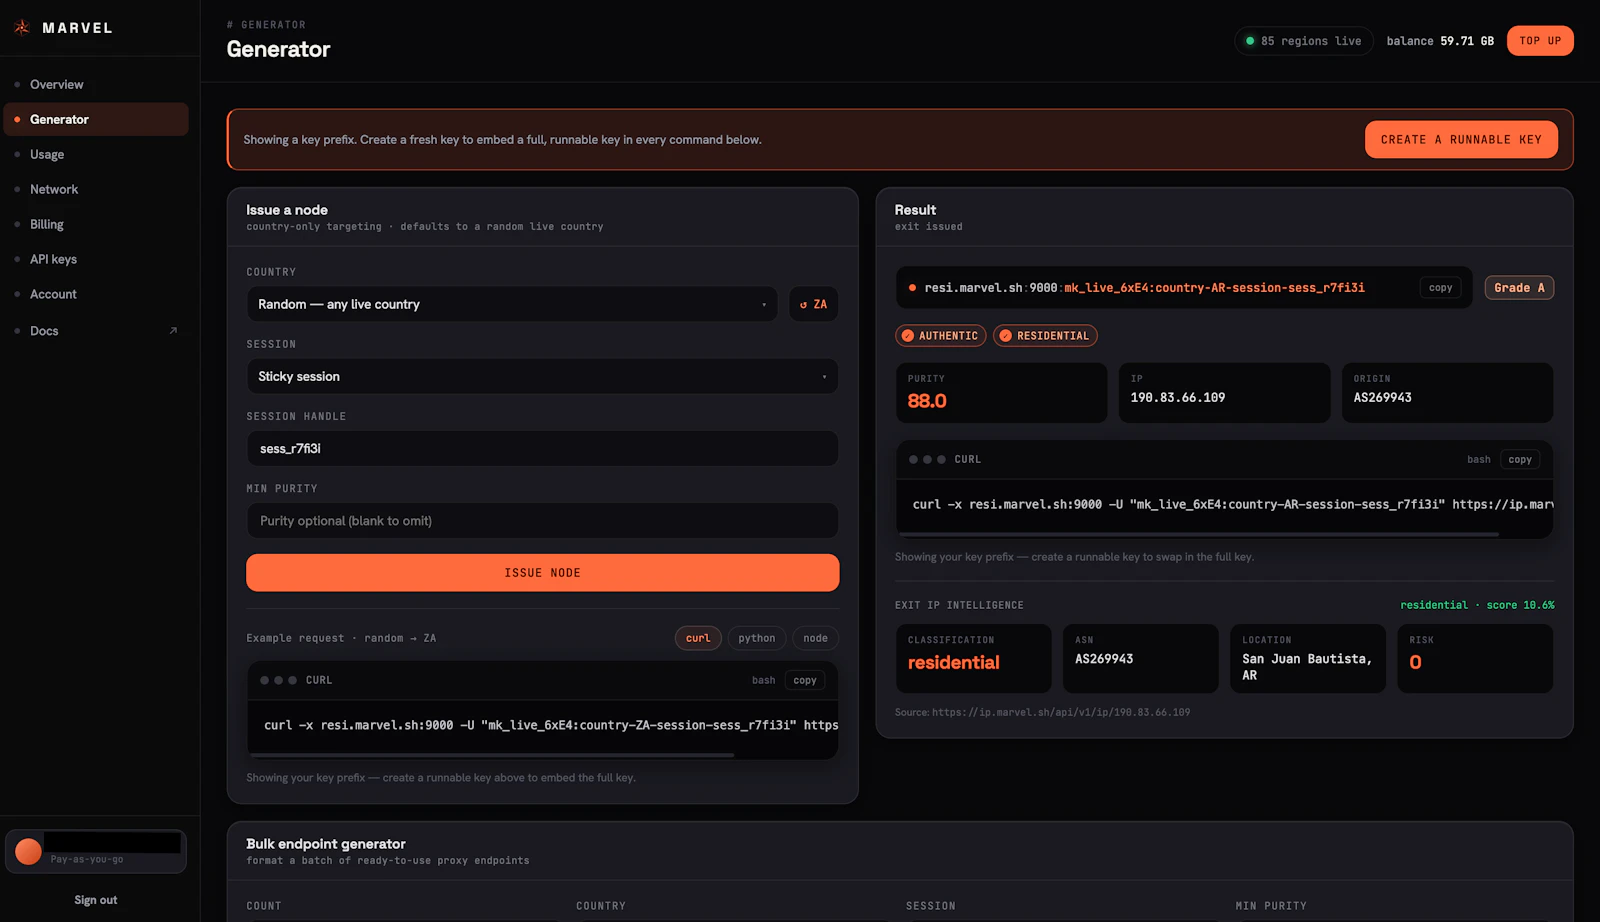Click the user avatar circle
The image size is (1600, 922).
[29, 851]
